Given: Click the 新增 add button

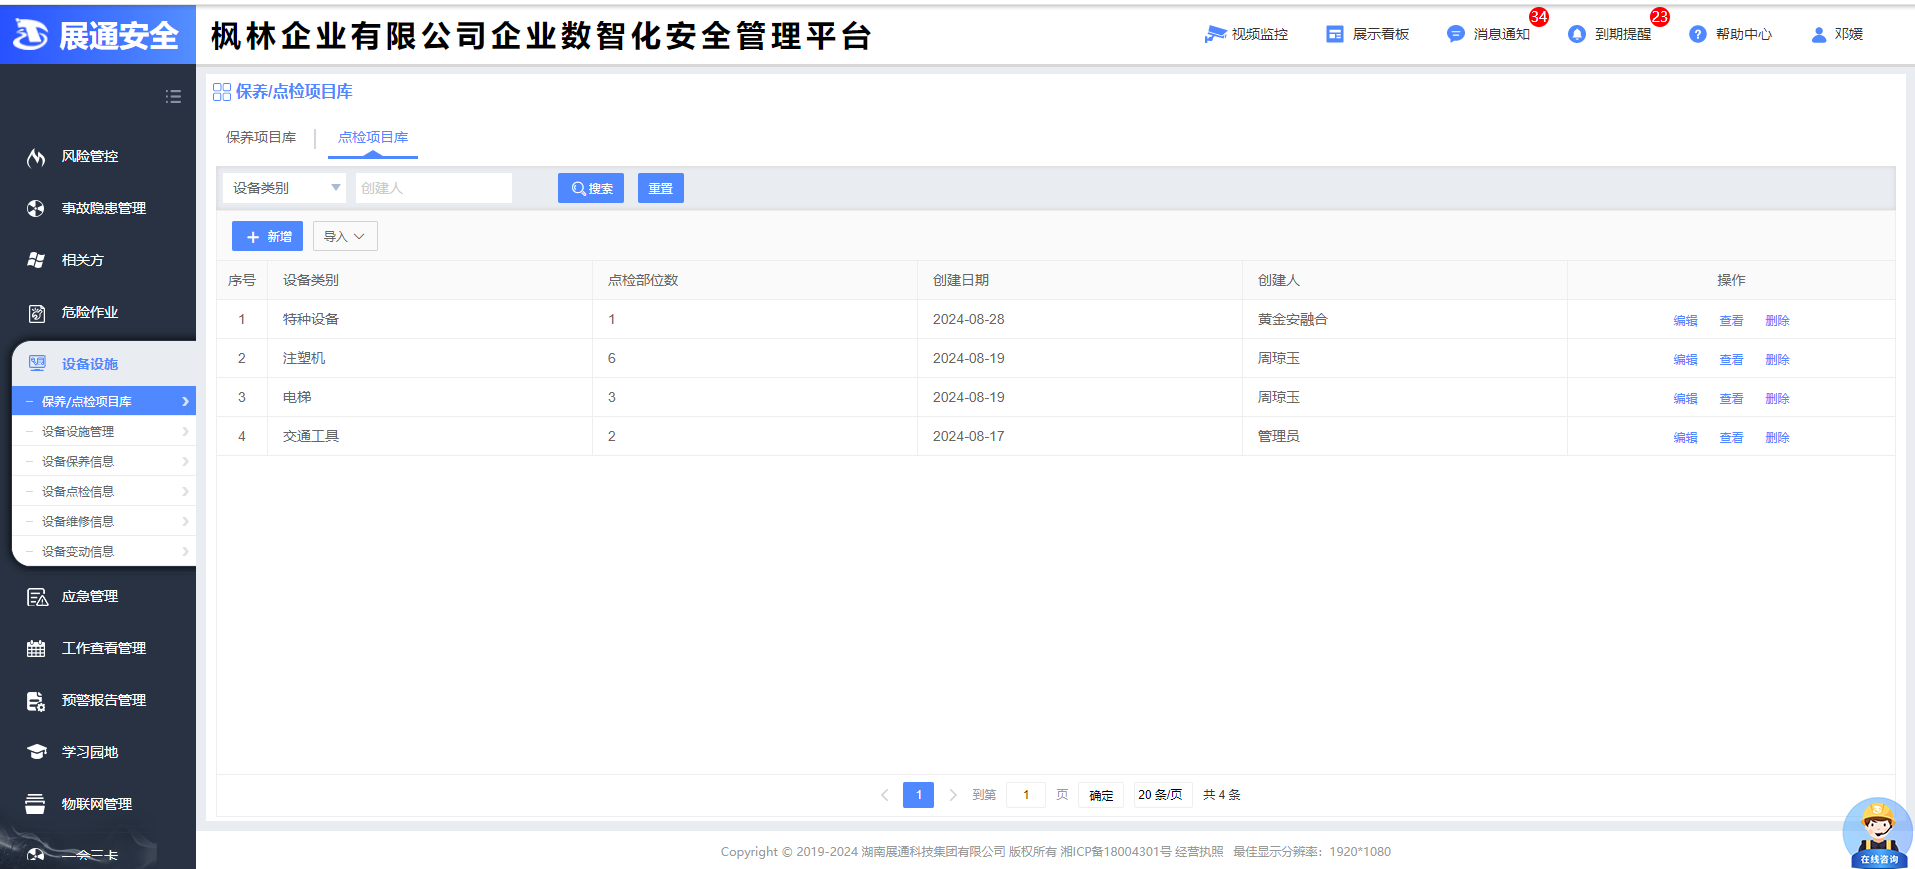Looking at the screenshot, I should [x=267, y=237].
